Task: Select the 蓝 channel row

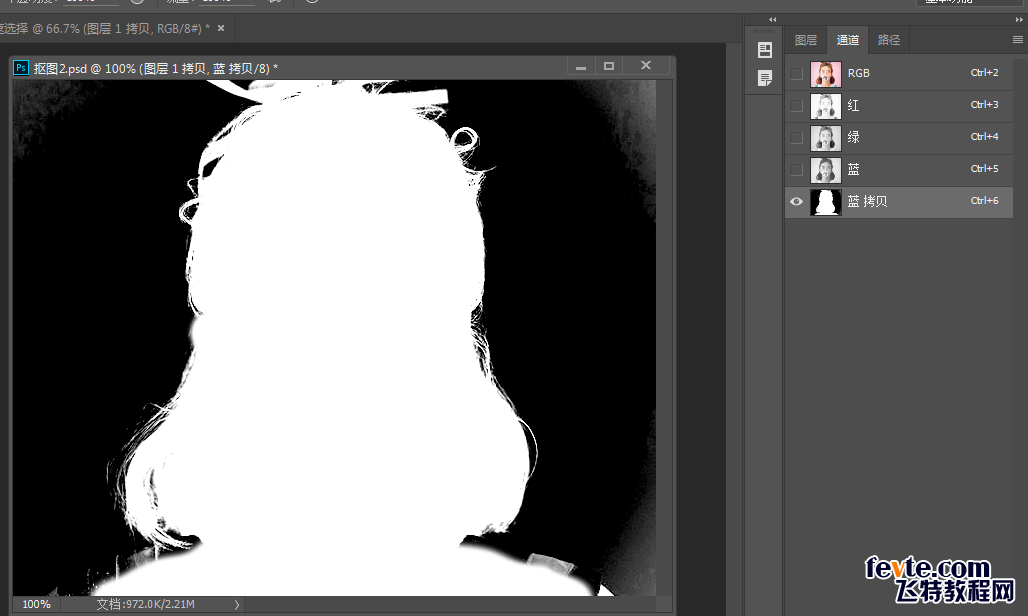Action: tap(899, 170)
